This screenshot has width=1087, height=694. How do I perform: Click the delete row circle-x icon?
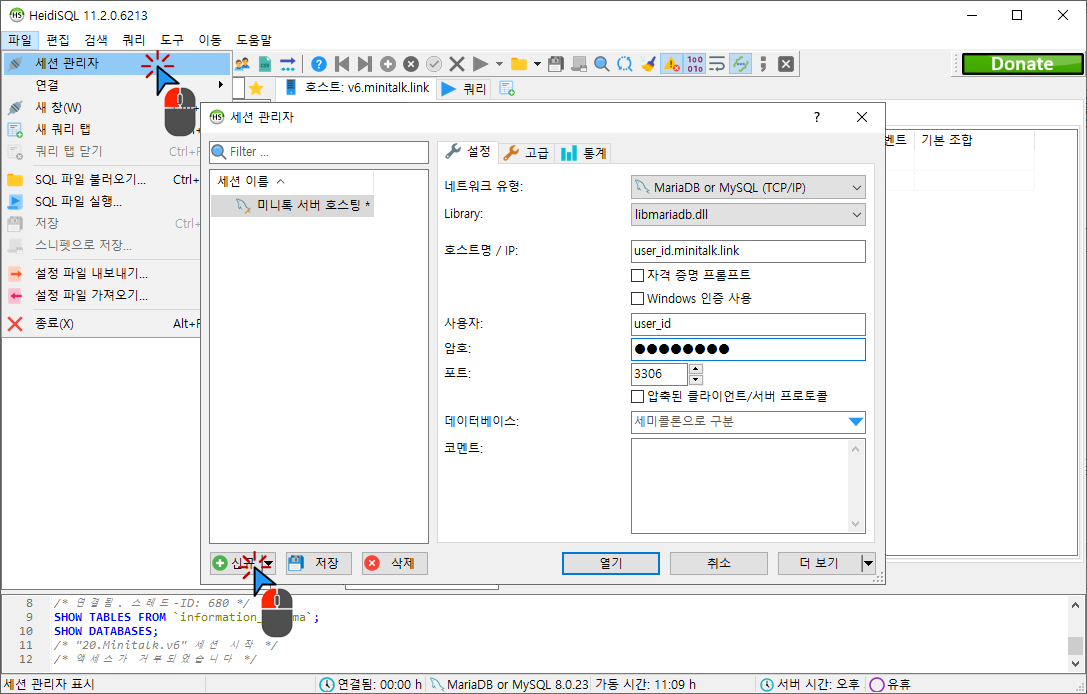[411, 64]
